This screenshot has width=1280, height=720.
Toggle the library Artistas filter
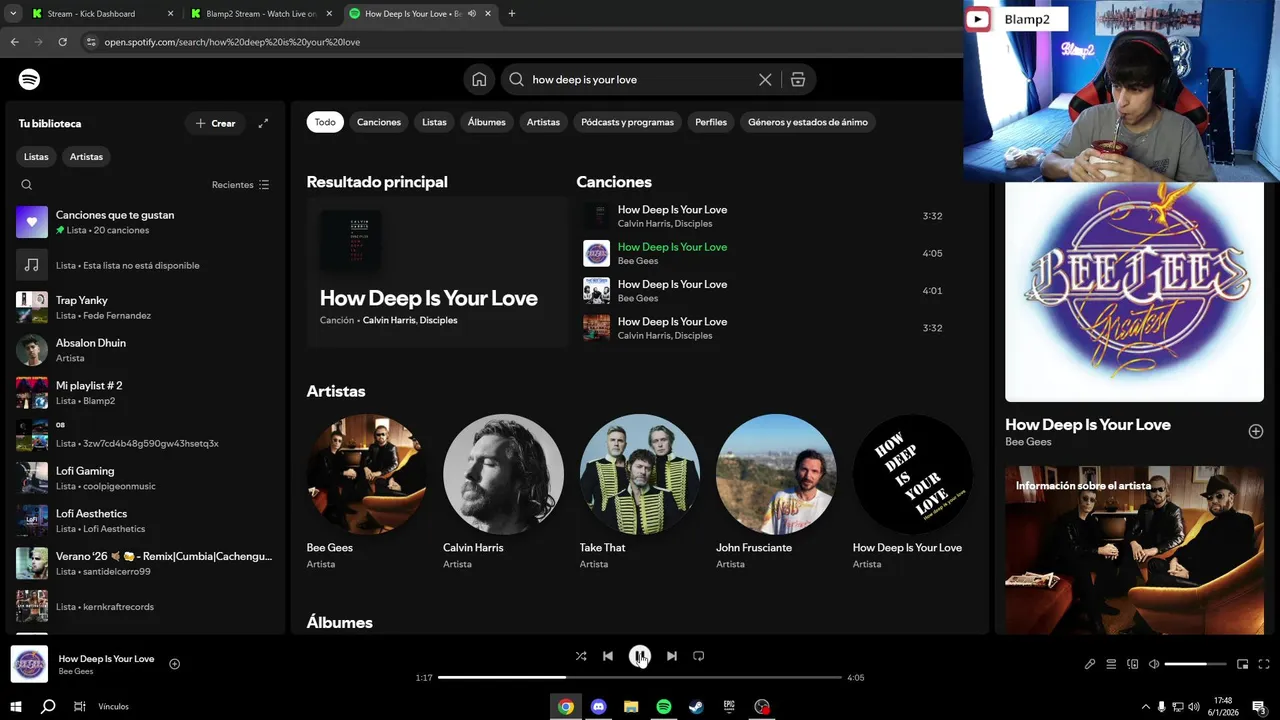(x=86, y=157)
